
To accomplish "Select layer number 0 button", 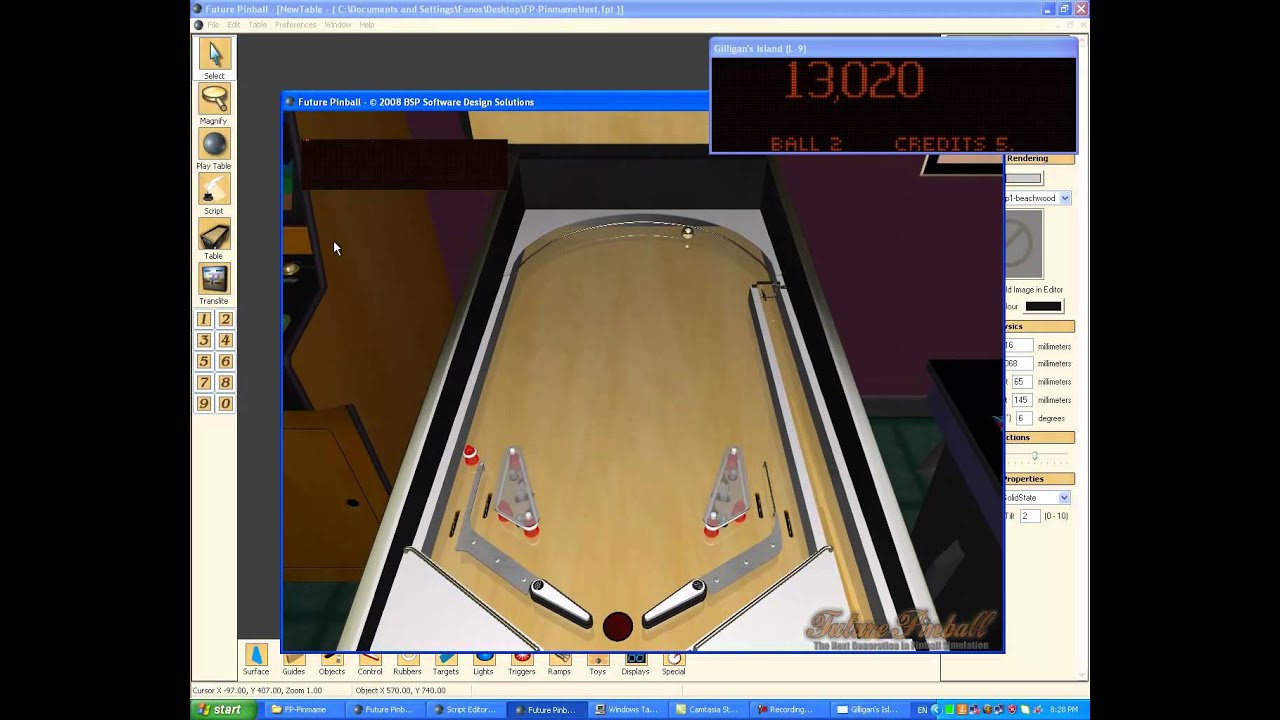I will tap(226, 403).
